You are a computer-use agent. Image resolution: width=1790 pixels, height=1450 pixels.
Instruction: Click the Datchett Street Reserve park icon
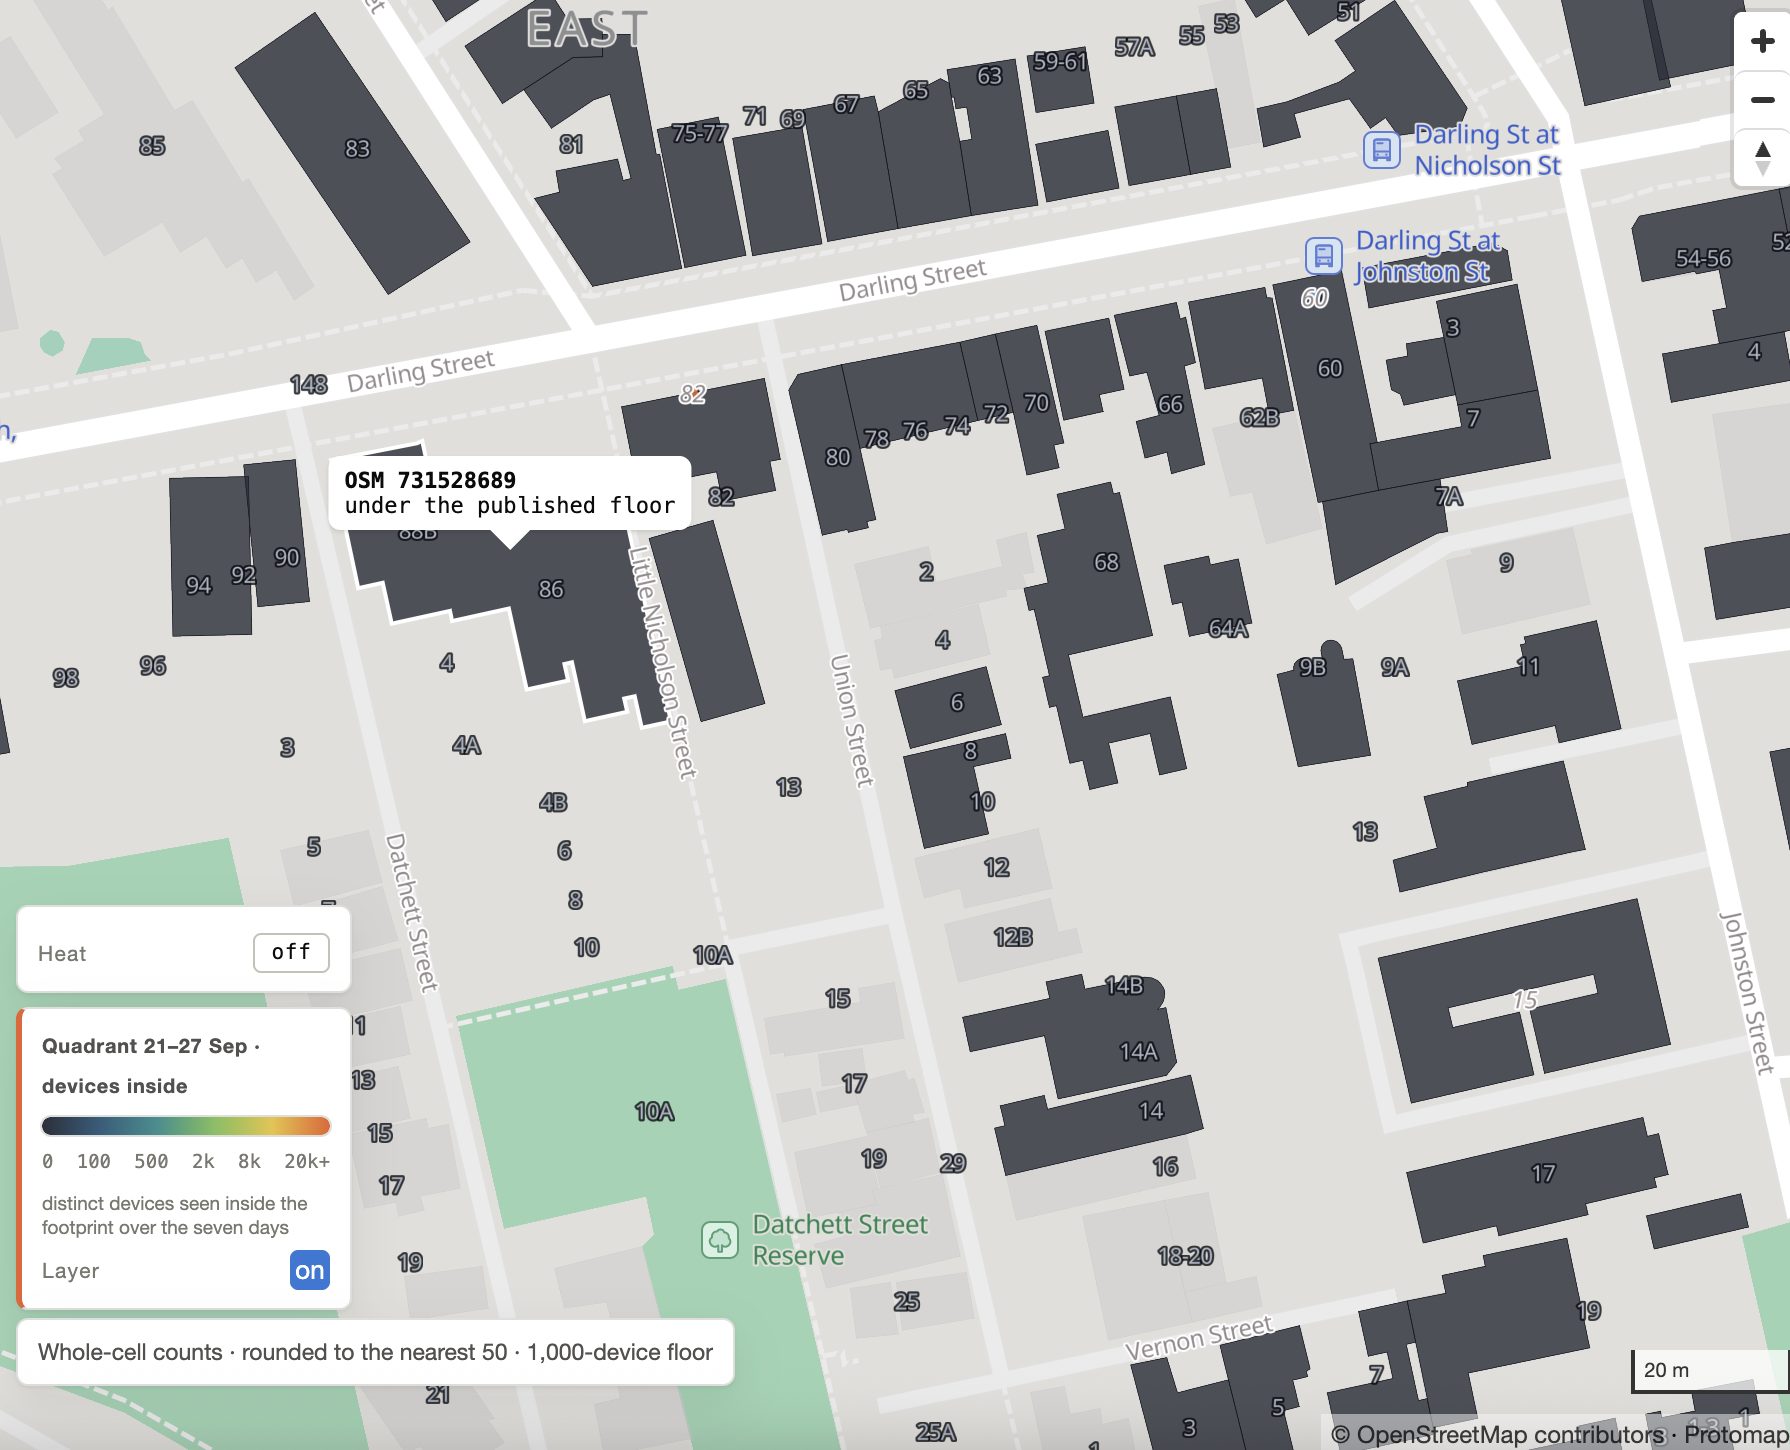click(x=719, y=1240)
